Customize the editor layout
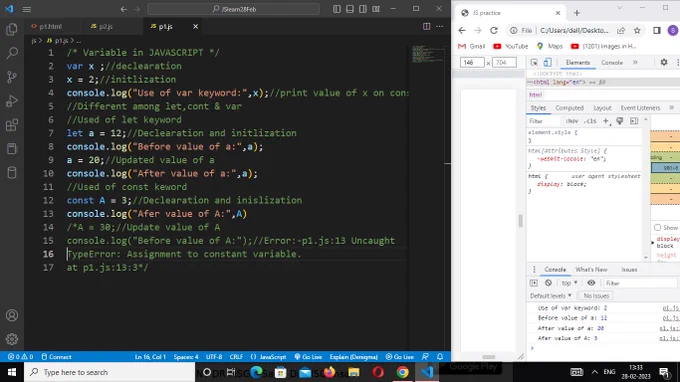This screenshot has height=382, width=680. [376, 9]
